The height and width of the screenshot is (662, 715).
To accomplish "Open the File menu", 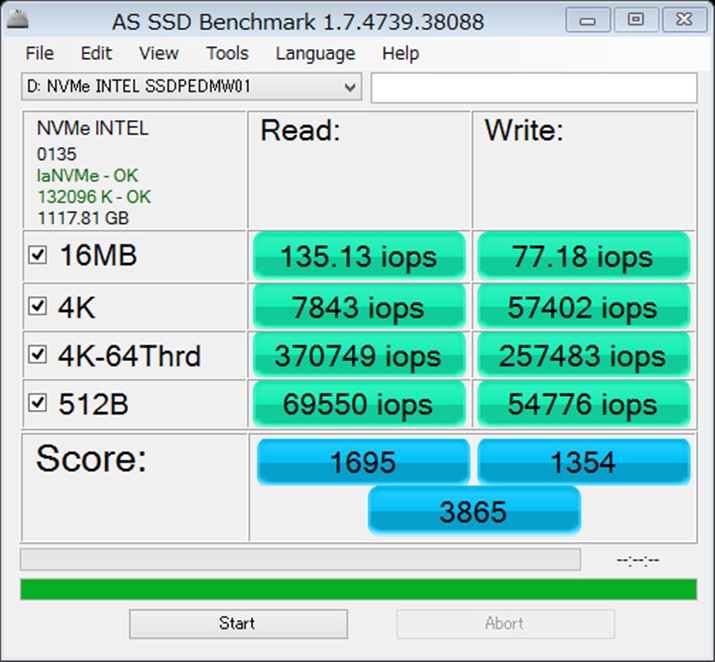I will tap(40, 54).
